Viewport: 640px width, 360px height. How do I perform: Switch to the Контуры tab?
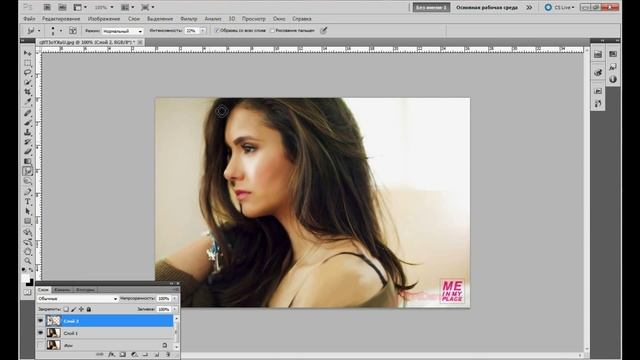click(85, 290)
